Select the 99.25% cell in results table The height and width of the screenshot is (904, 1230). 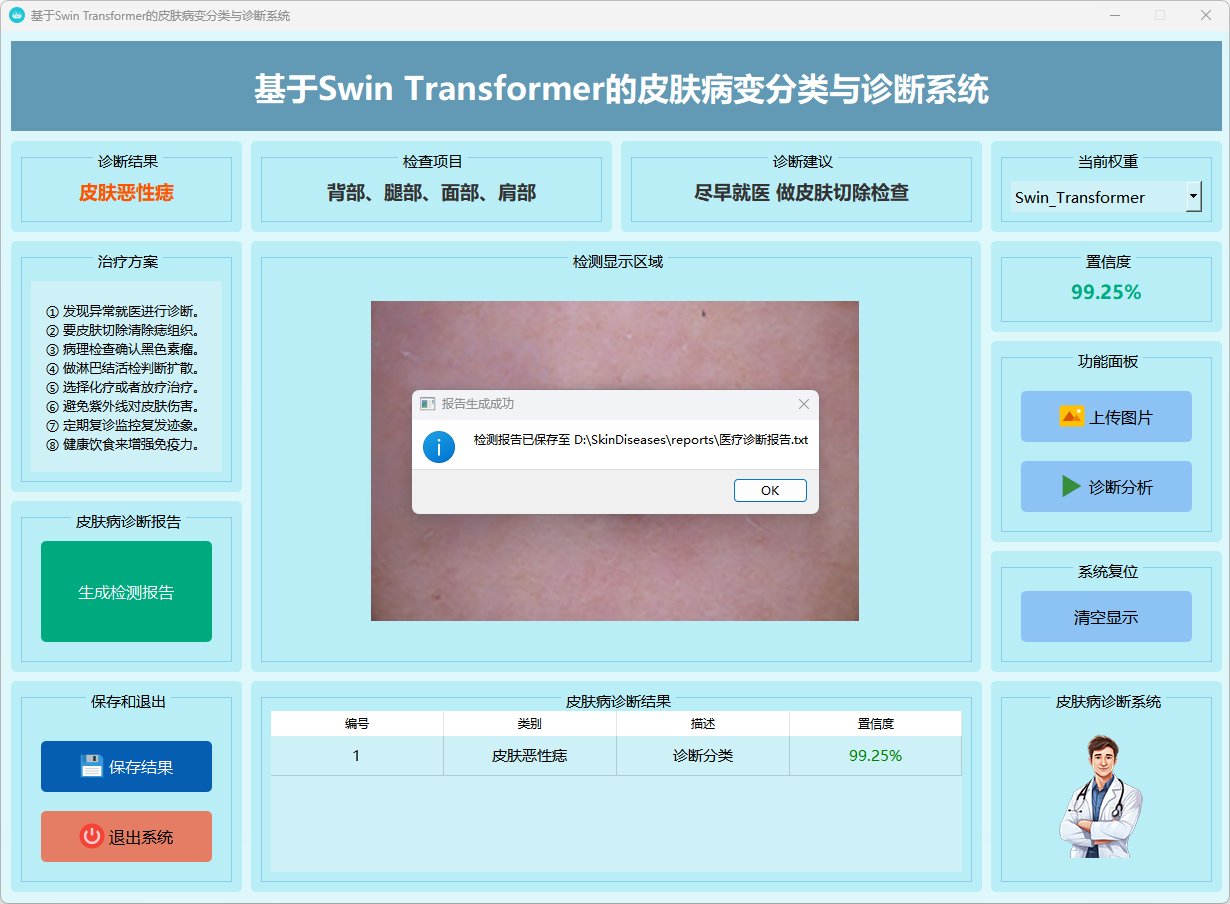(876, 756)
